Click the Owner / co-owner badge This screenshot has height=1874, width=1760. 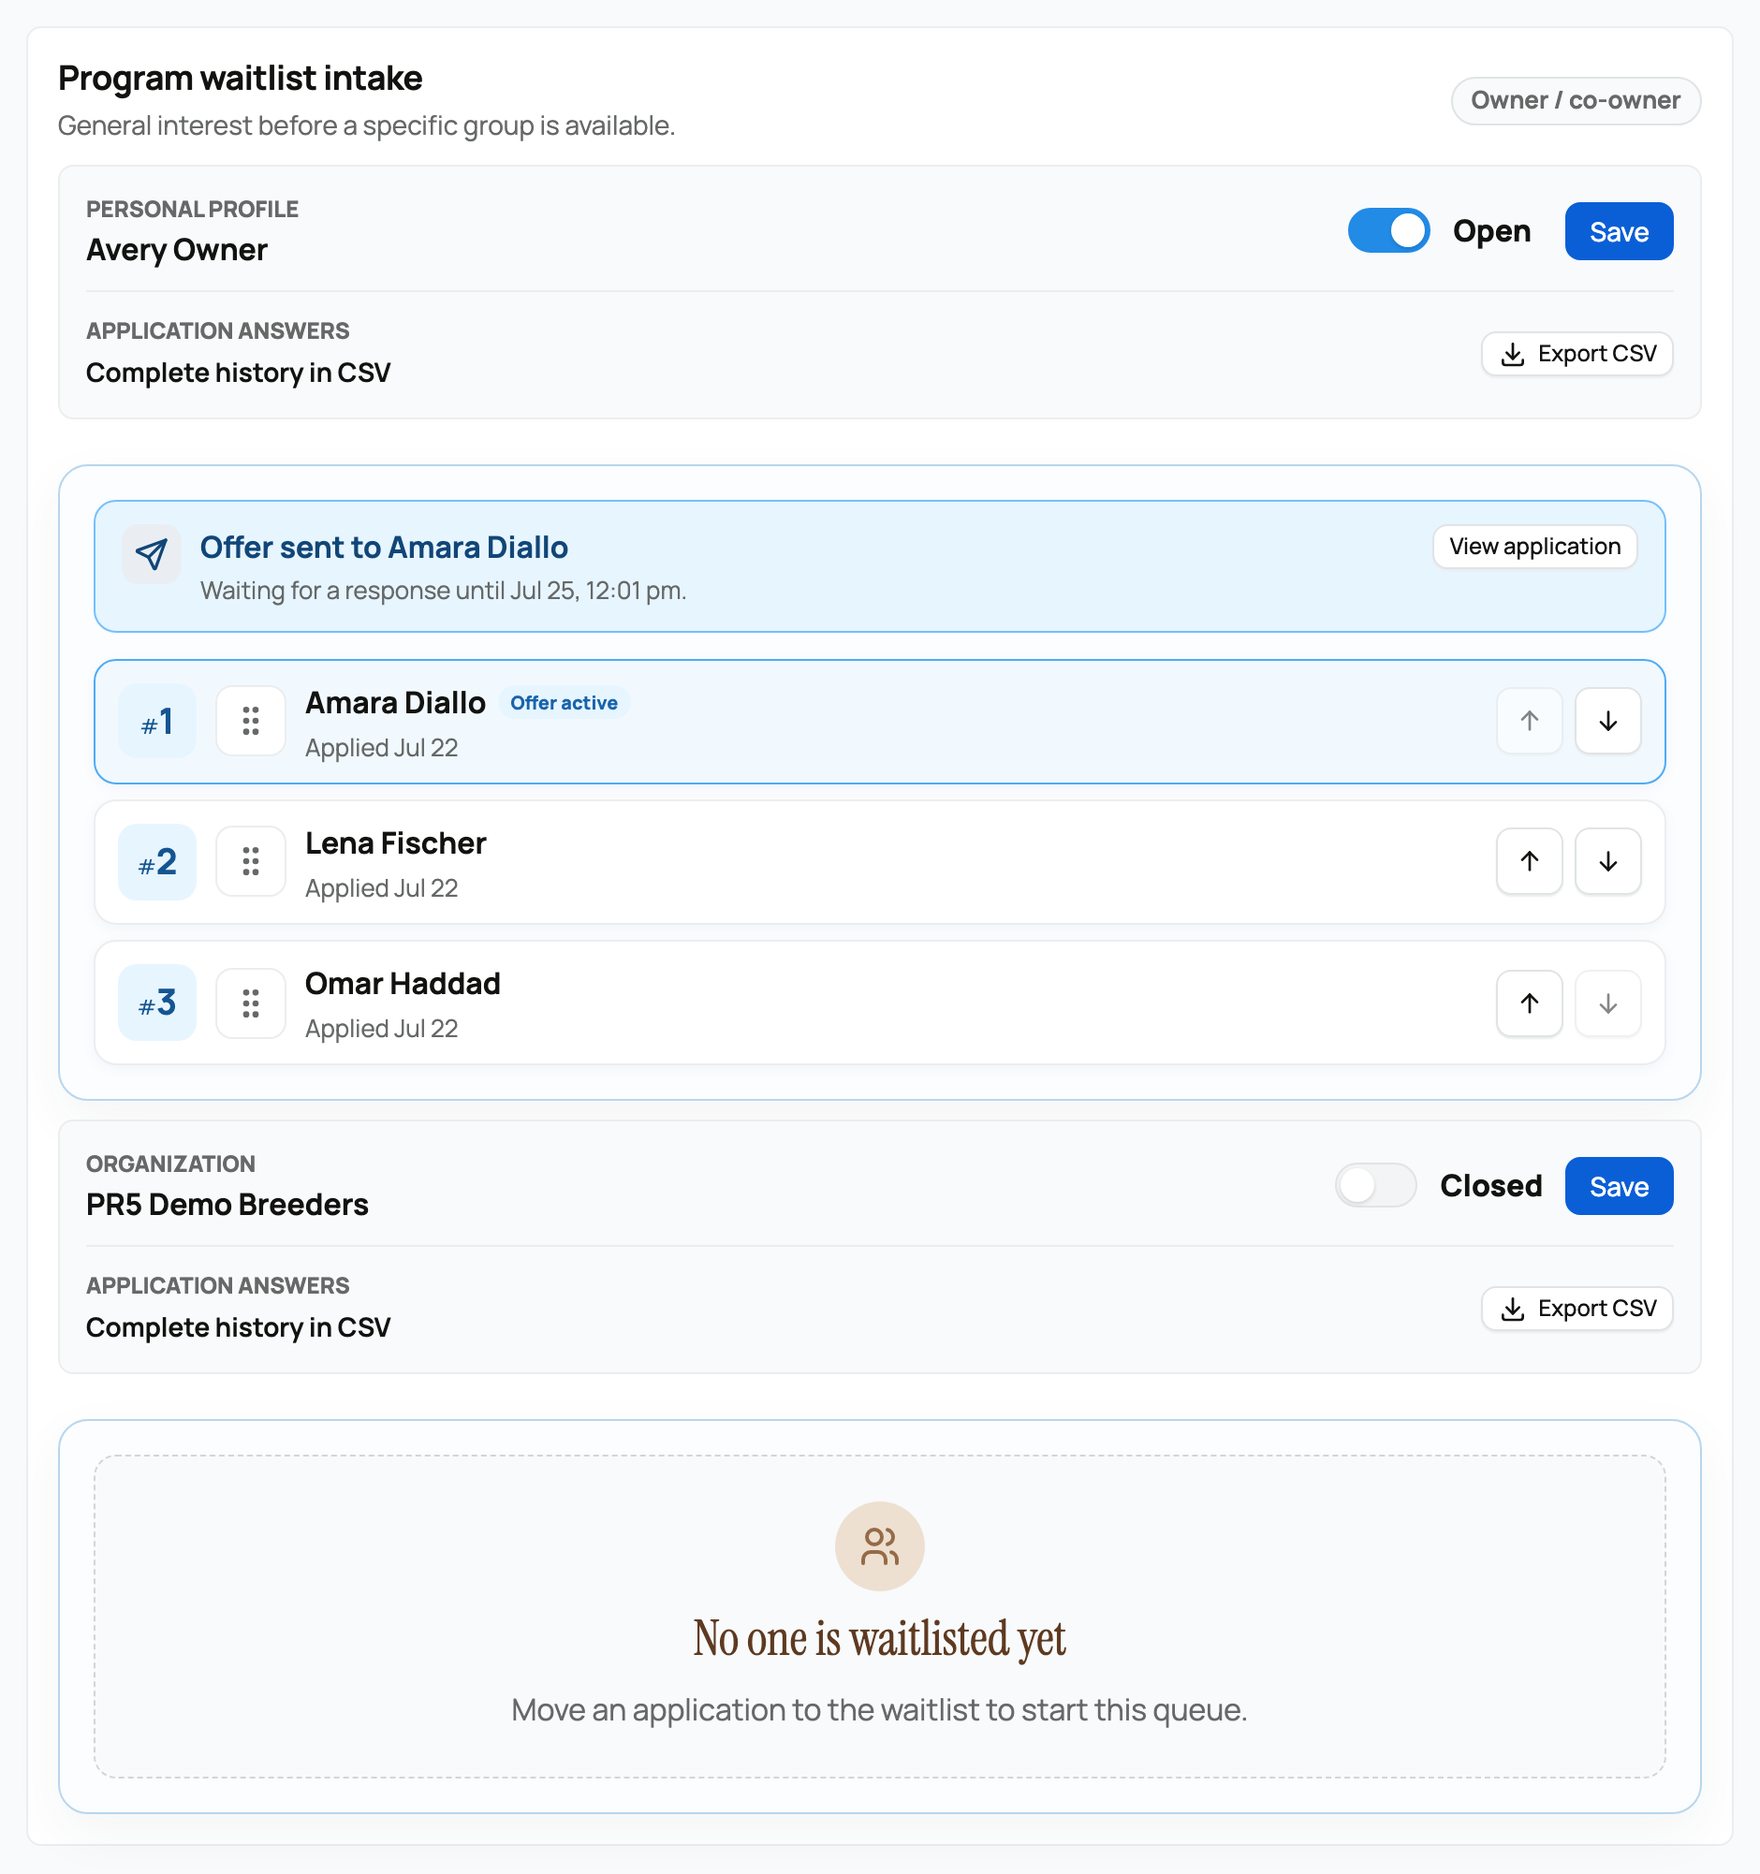click(1576, 101)
